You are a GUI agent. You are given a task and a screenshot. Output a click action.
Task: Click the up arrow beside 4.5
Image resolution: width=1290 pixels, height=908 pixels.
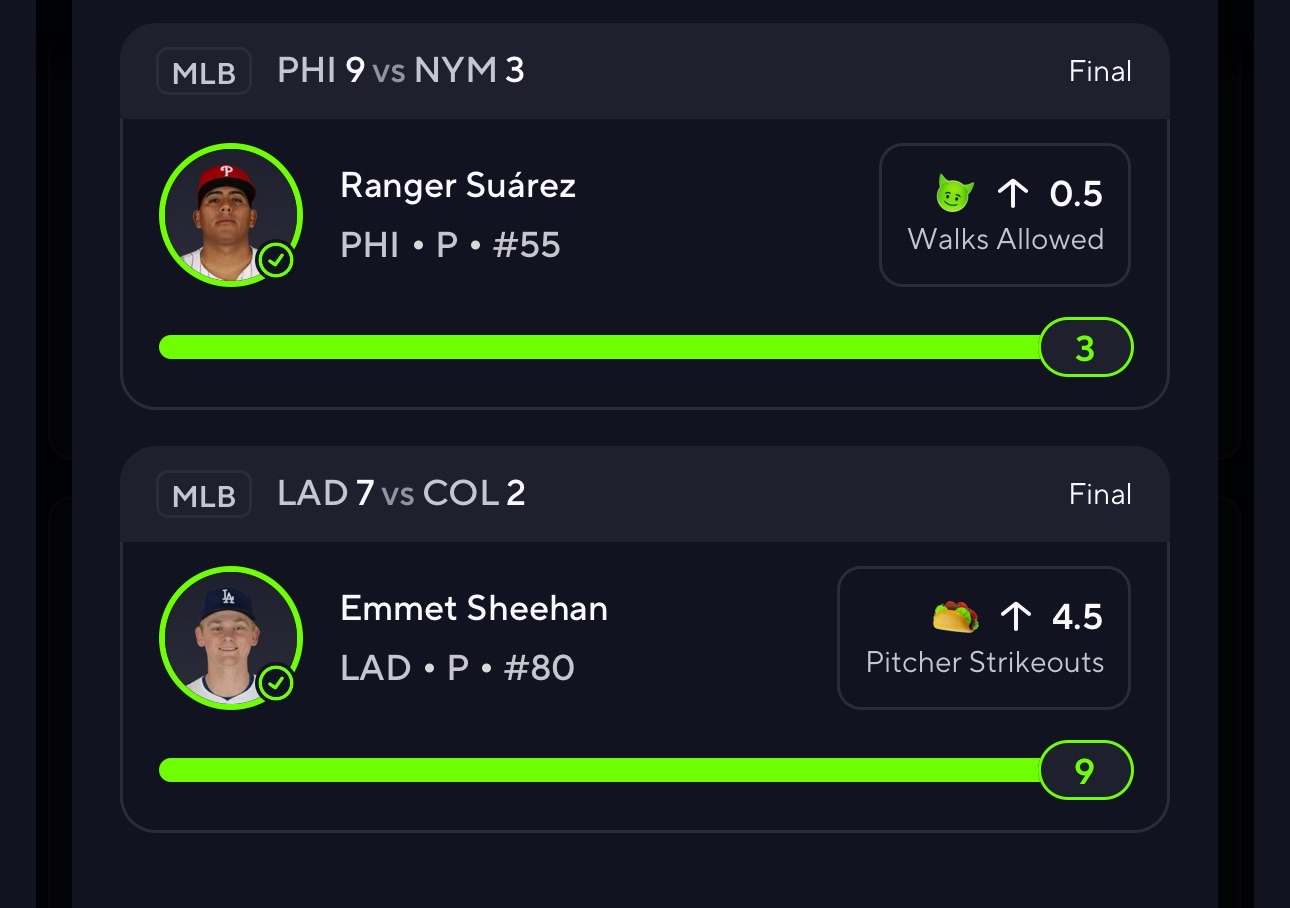coord(1015,617)
